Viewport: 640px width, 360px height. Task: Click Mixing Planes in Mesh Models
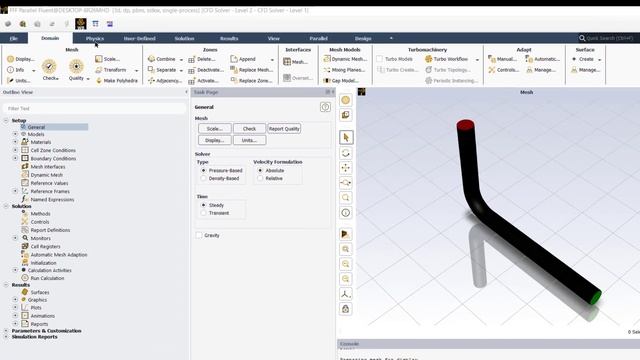(345, 70)
